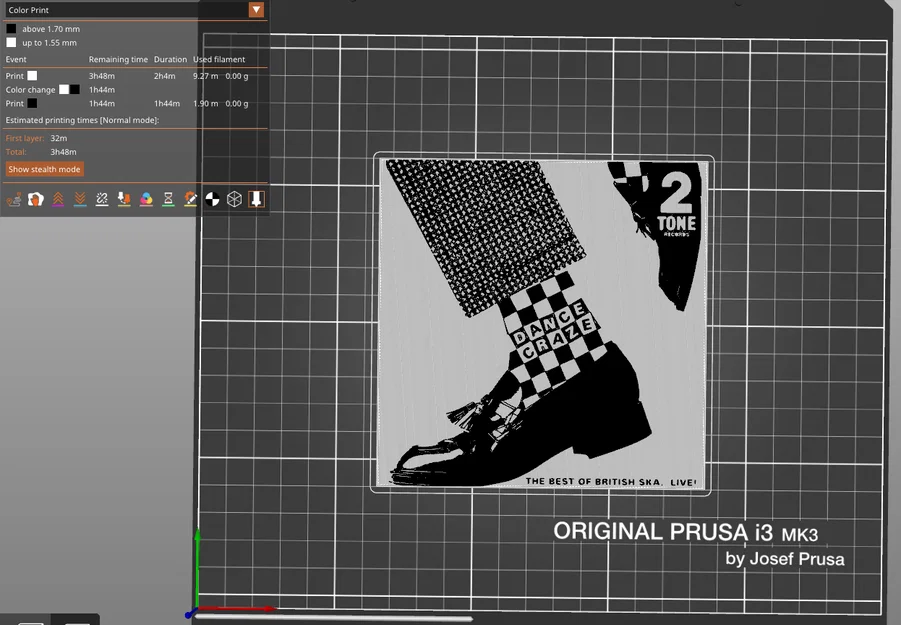Click the orange dropdown arrow beside Color Print
The height and width of the screenshot is (625, 901).
point(256,10)
